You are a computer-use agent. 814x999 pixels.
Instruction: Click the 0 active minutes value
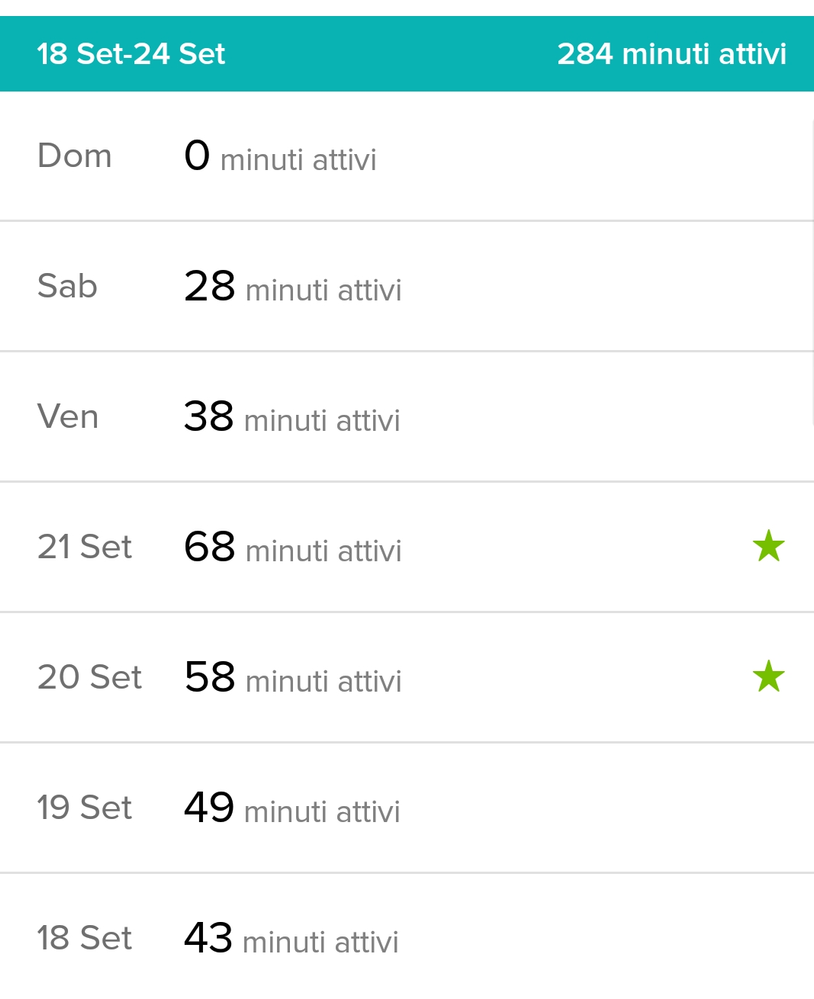tap(197, 156)
